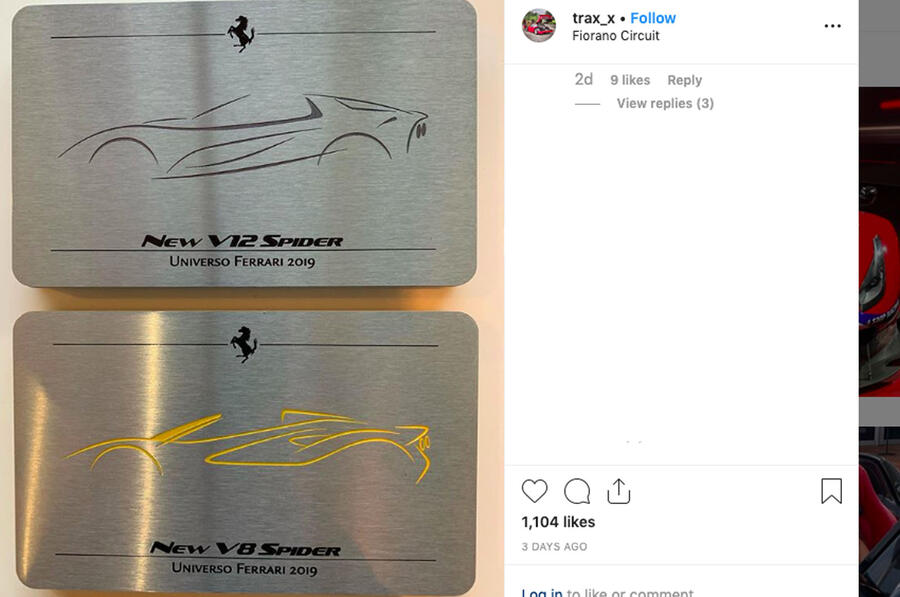Reply to the 2d-old comment
The image size is (900, 597).
[684, 80]
